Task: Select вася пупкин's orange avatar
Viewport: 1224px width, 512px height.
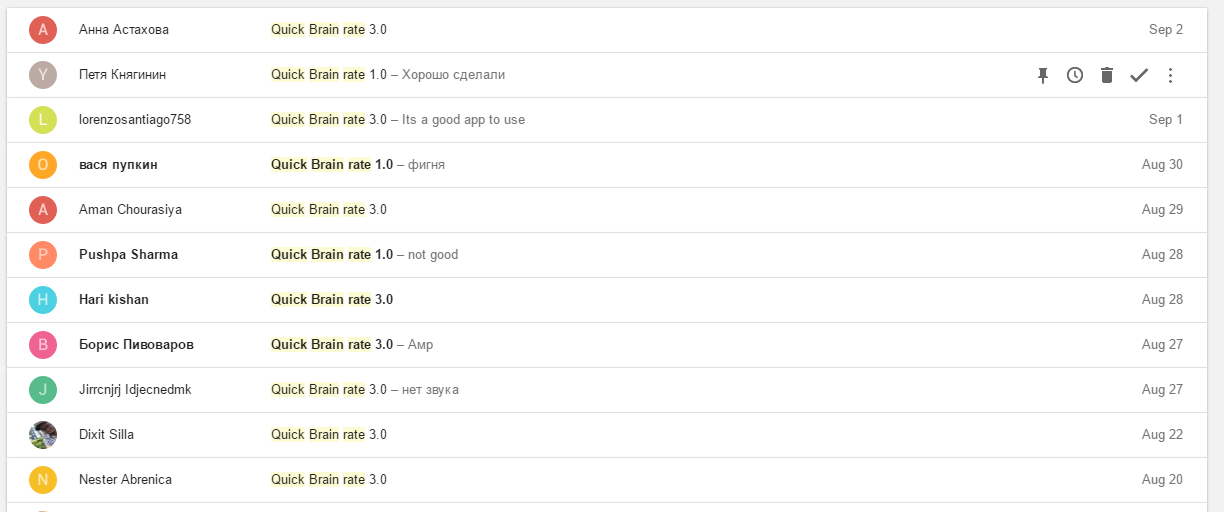Action: 43,165
